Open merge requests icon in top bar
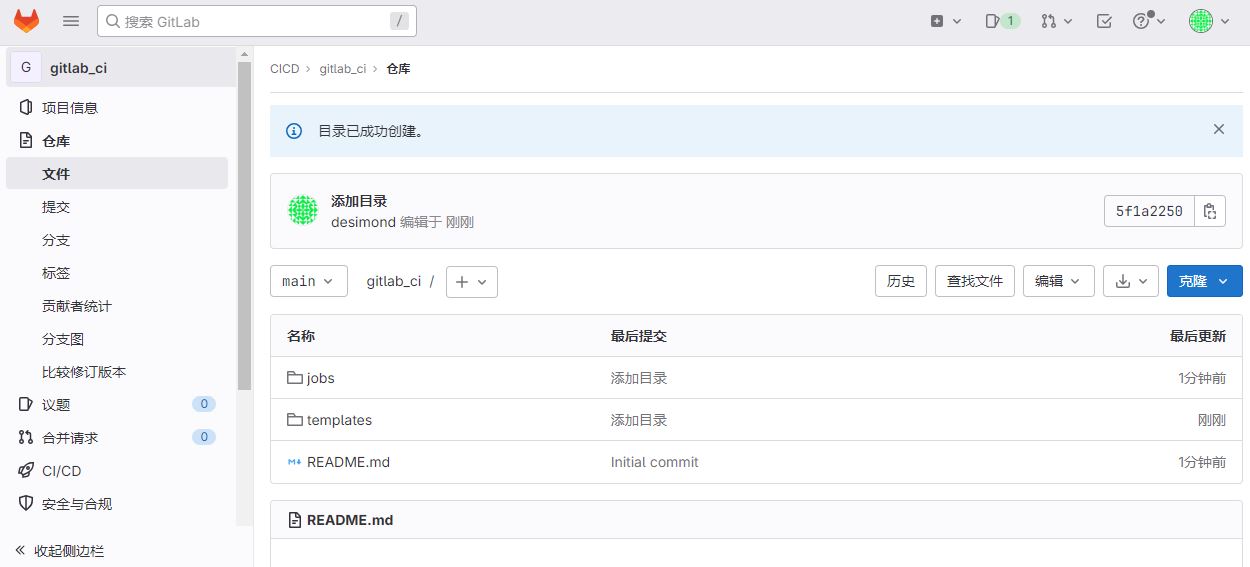The height and width of the screenshot is (567, 1250). tap(1056, 21)
